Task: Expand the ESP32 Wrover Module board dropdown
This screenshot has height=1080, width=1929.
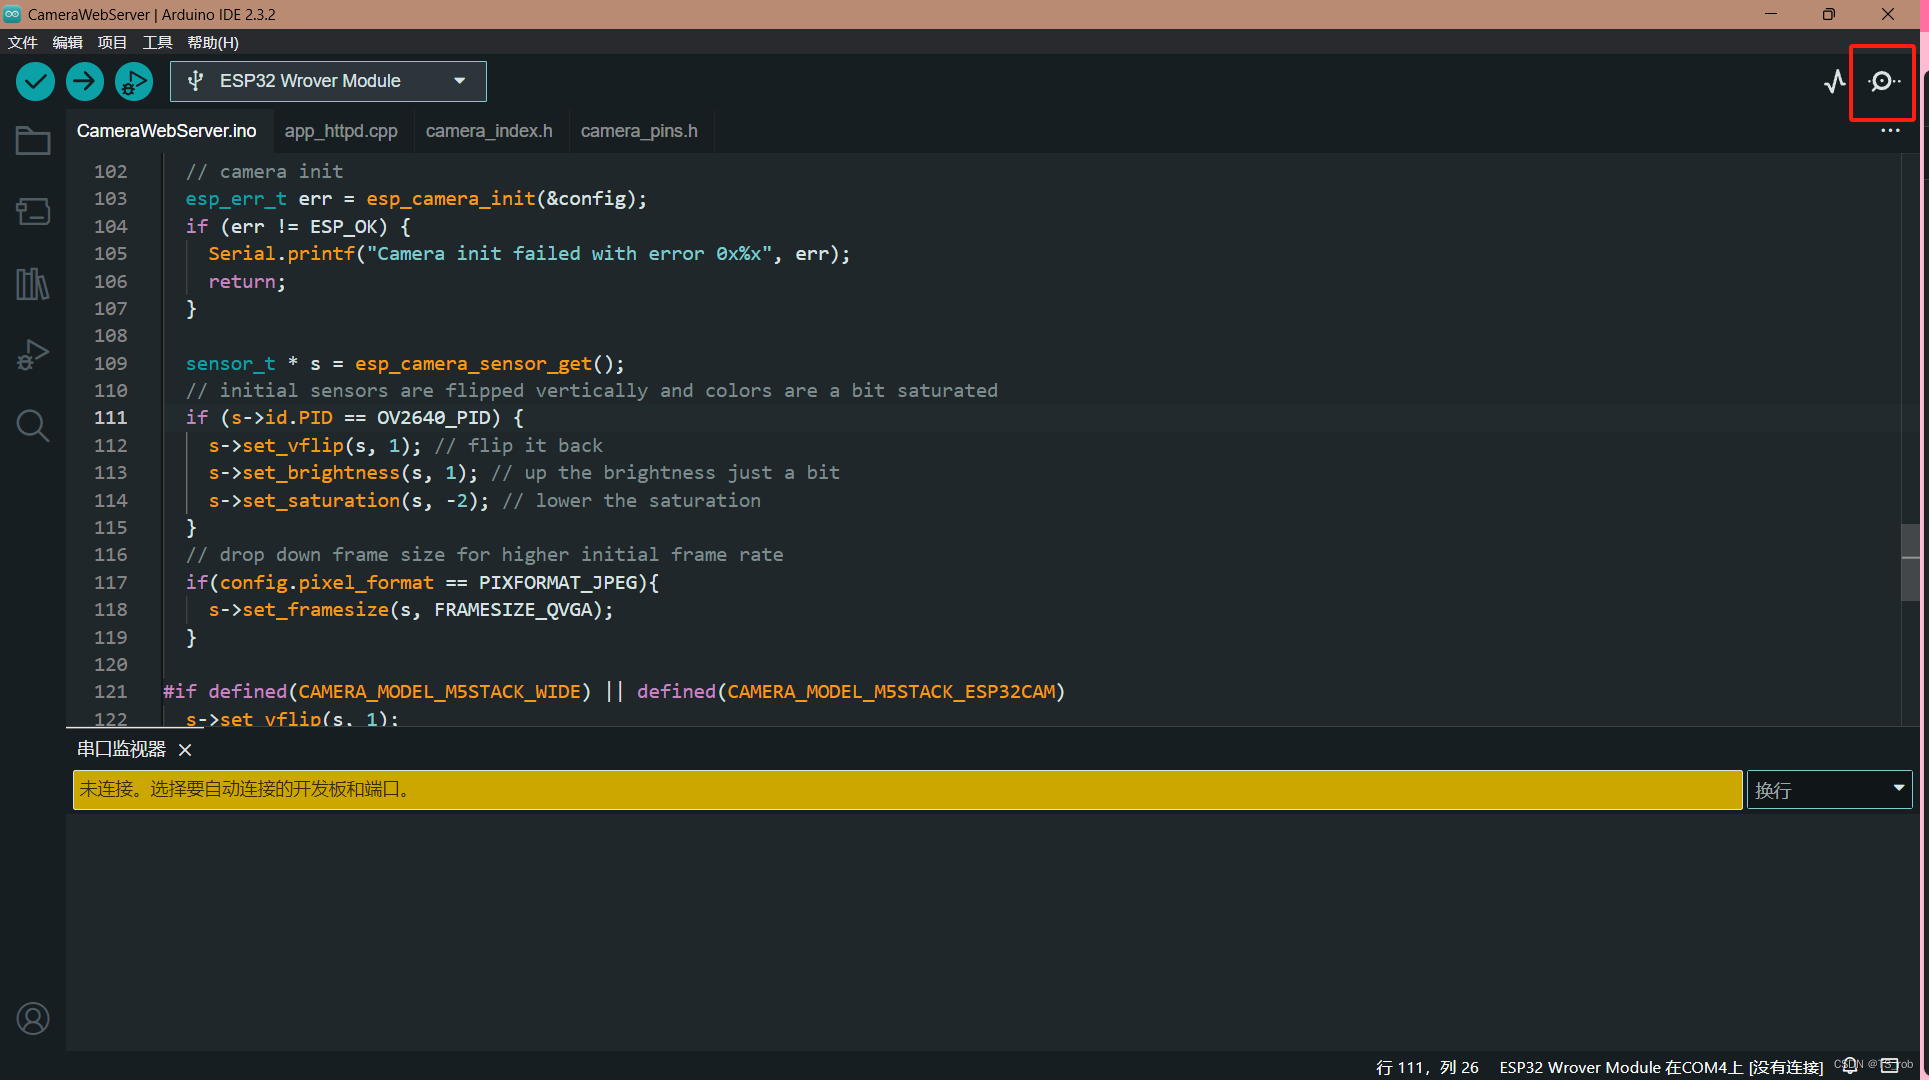Action: [x=328, y=81]
